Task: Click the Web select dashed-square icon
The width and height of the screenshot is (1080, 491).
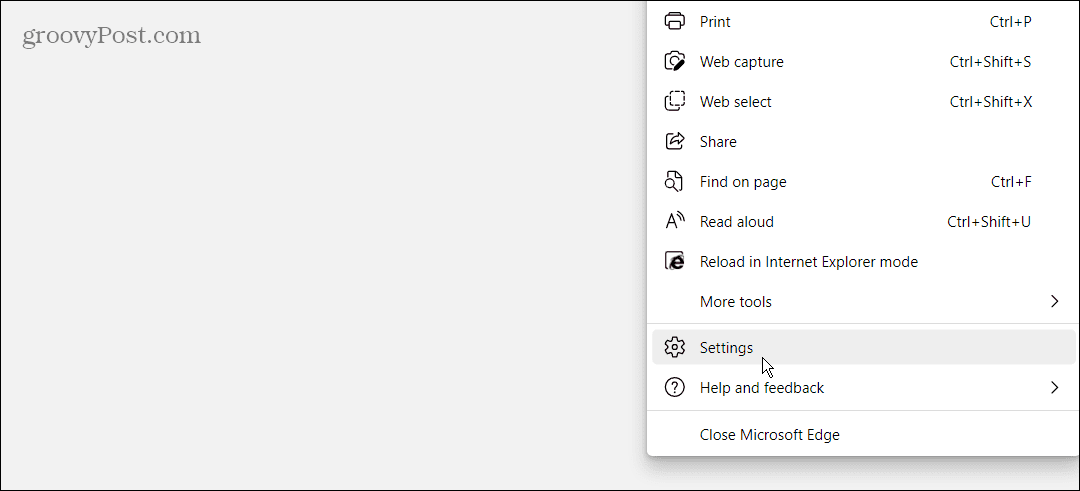Action: point(674,101)
